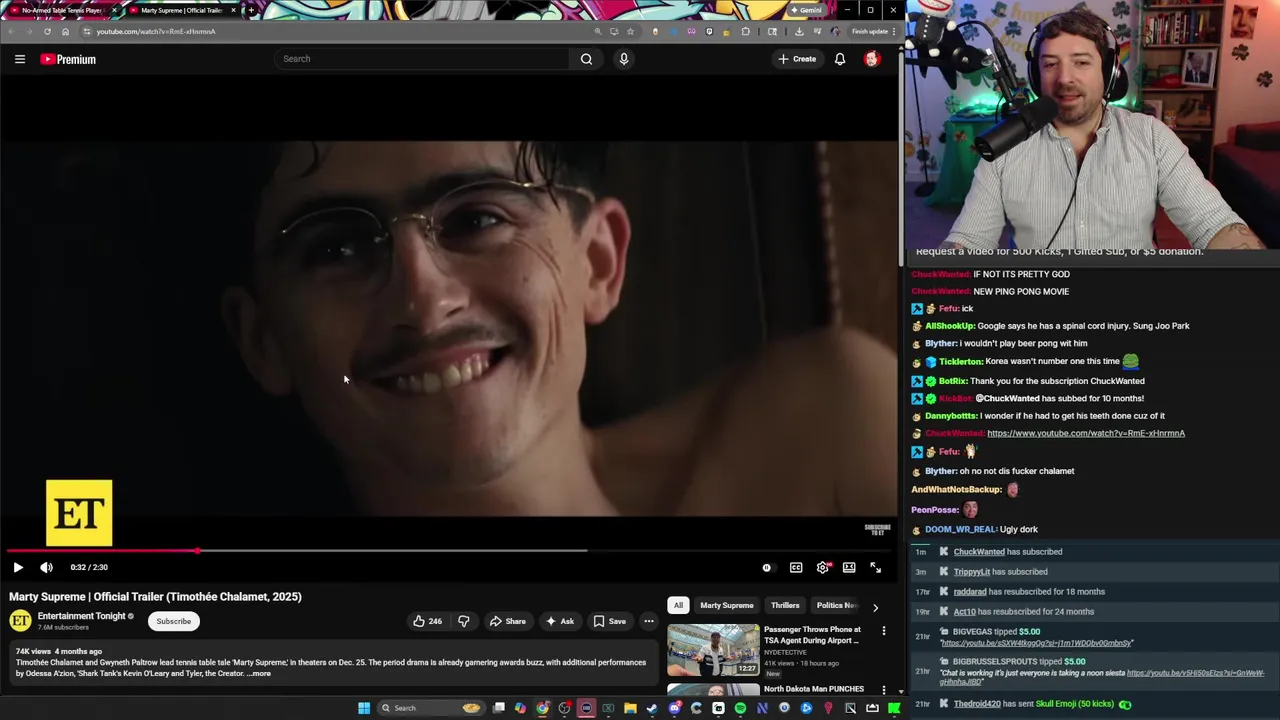Open the account avatar menu
The height and width of the screenshot is (720, 1280).
pos(872,59)
